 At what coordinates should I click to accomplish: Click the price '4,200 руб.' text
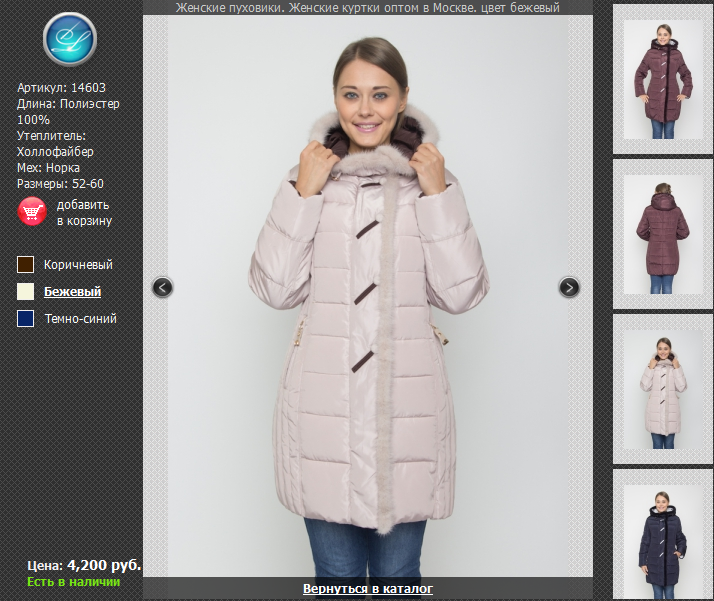[104, 565]
